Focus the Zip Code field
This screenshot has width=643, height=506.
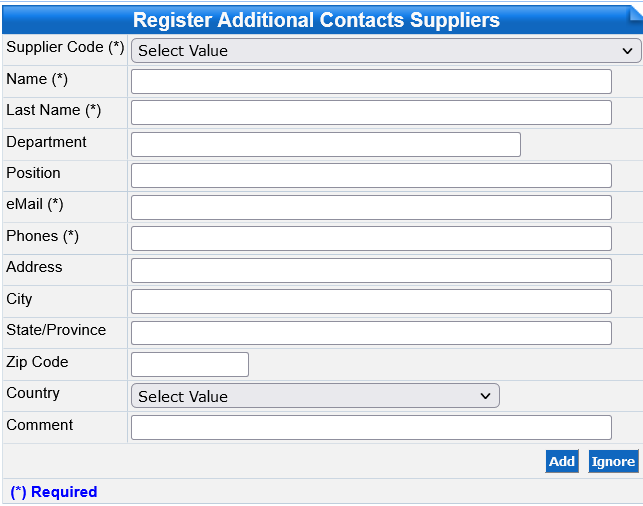coord(190,365)
